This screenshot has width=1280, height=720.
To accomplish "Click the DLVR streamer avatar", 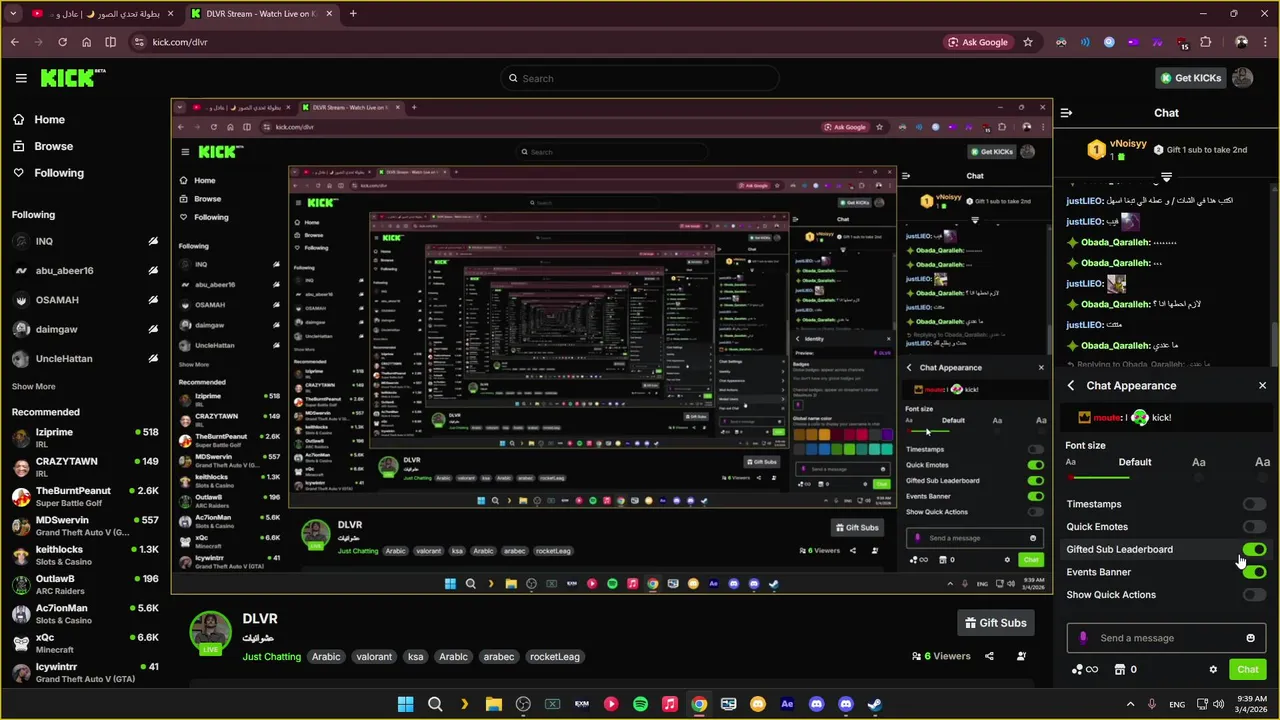I will click(210, 633).
